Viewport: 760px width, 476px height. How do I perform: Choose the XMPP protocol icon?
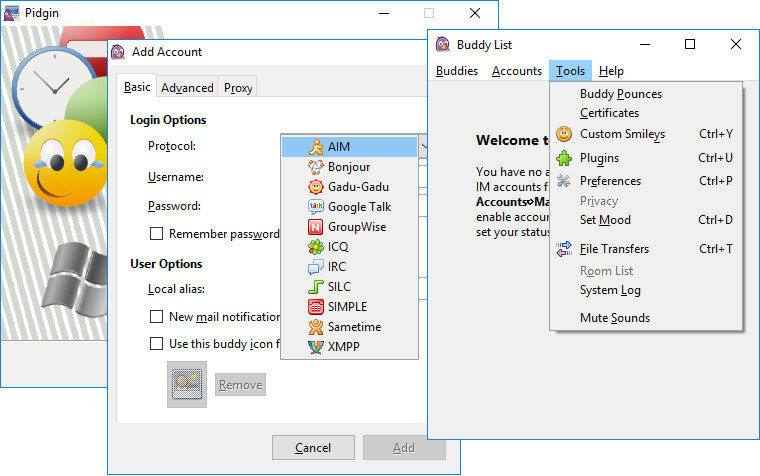(316, 347)
